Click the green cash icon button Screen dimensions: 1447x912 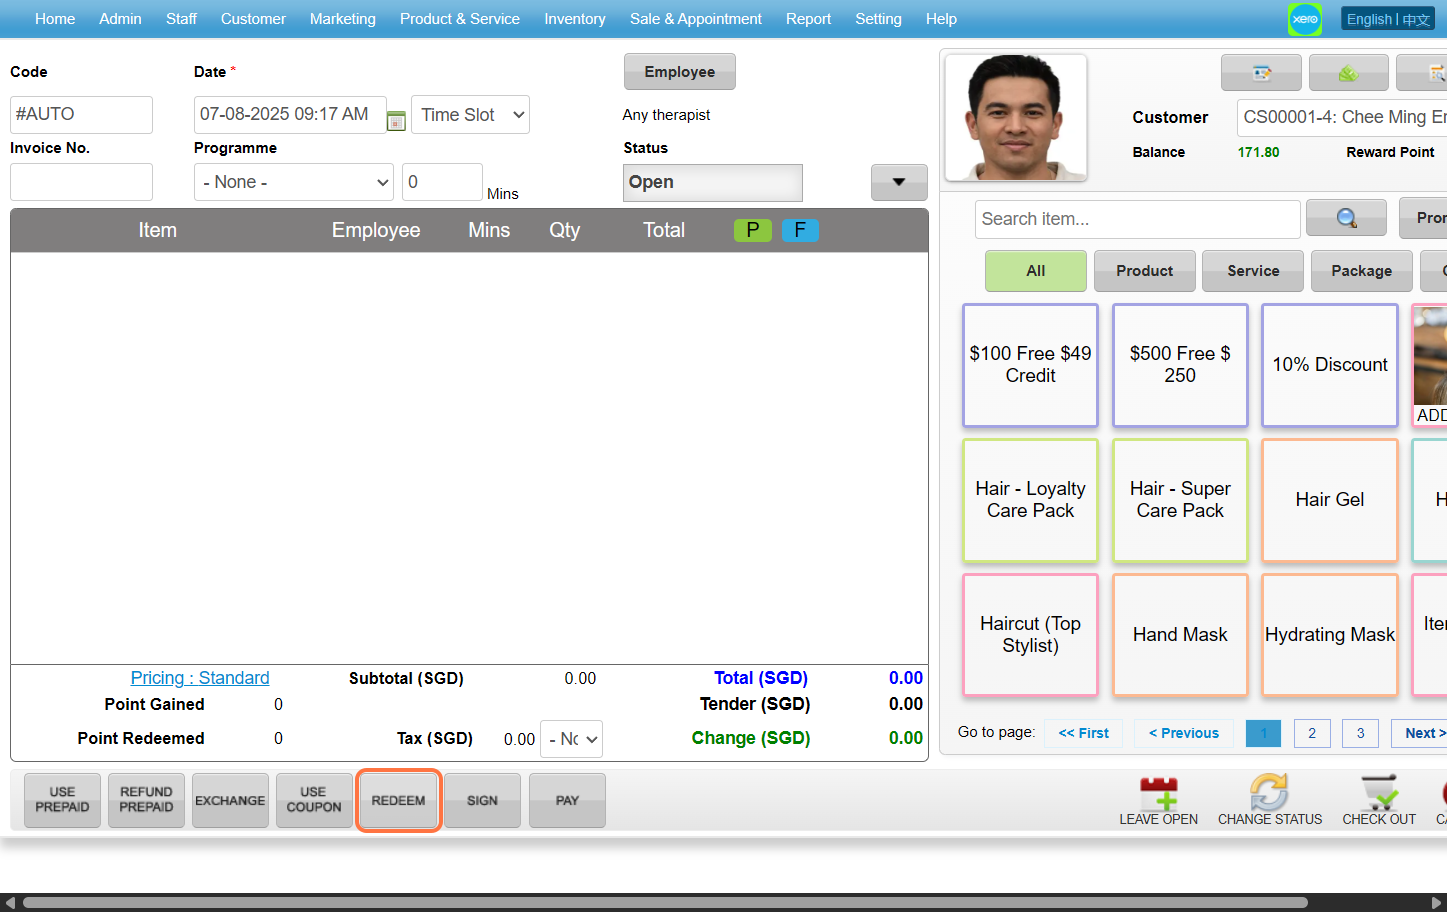click(1348, 73)
